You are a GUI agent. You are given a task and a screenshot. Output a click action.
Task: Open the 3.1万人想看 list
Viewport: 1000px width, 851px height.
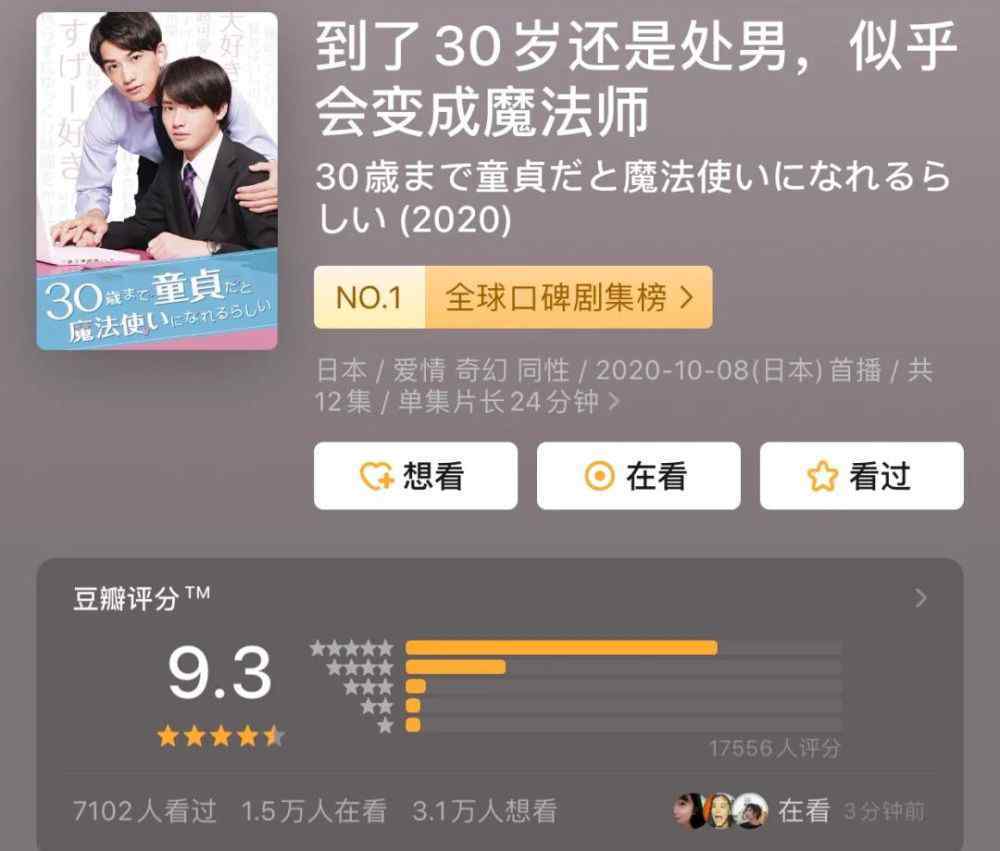(x=485, y=811)
